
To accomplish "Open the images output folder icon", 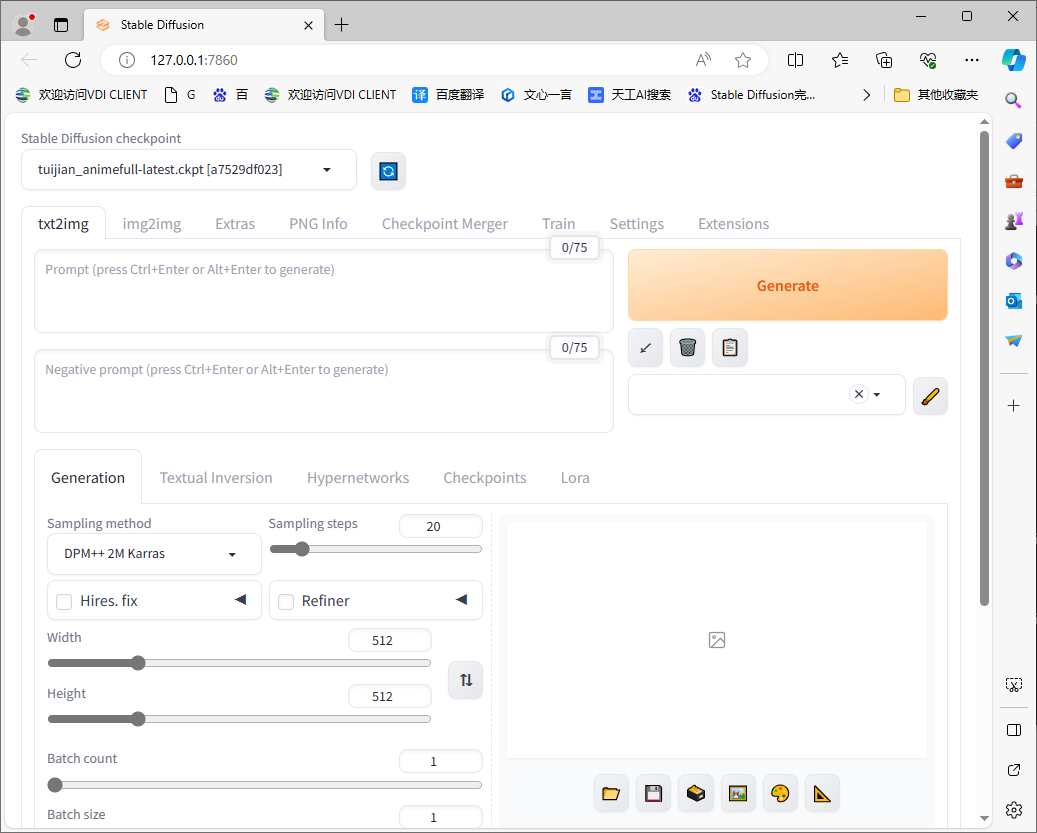I will tap(611, 793).
